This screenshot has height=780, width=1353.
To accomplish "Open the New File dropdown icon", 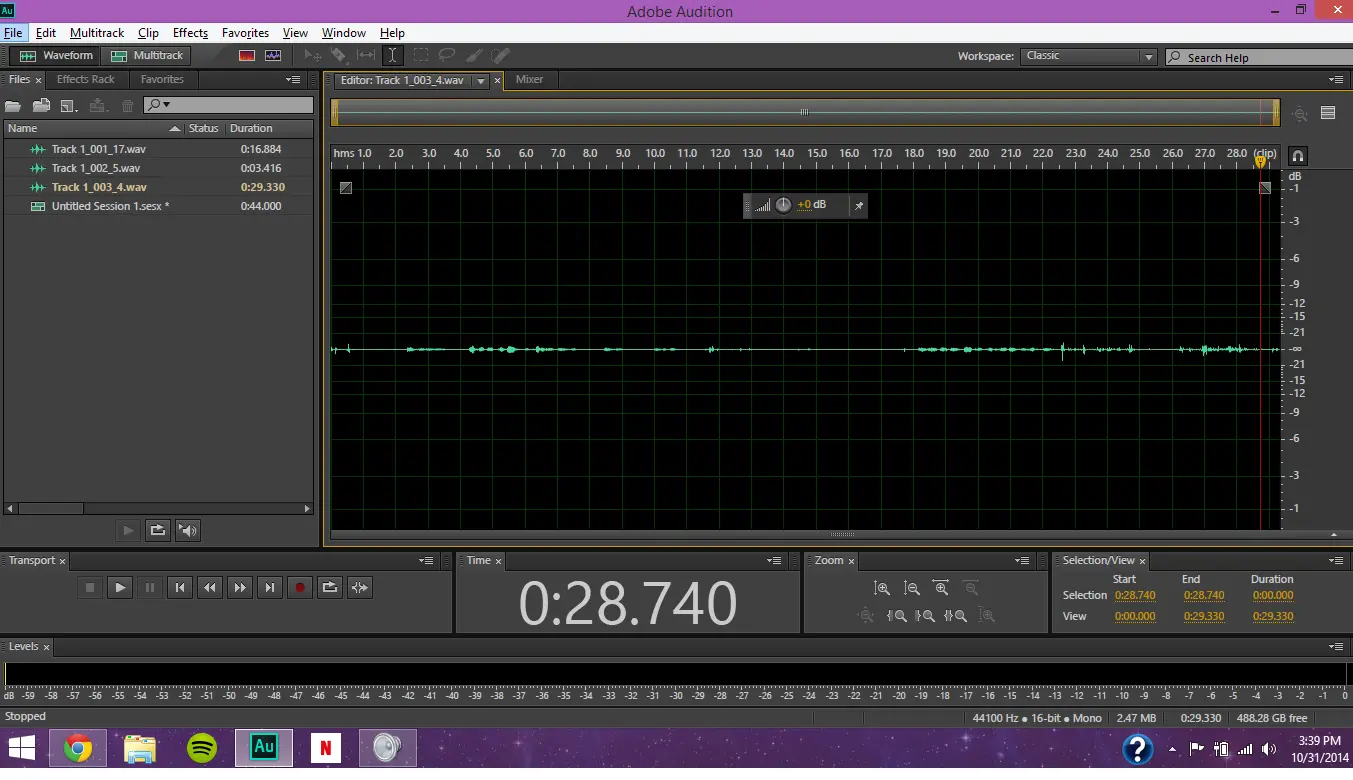I will coord(69,105).
